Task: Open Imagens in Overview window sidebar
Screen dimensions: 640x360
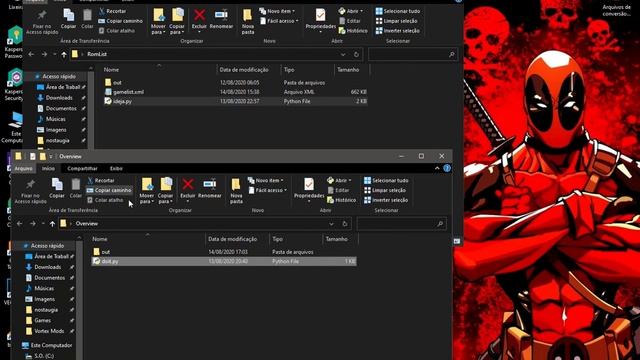Action: click(x=44, y=299)
